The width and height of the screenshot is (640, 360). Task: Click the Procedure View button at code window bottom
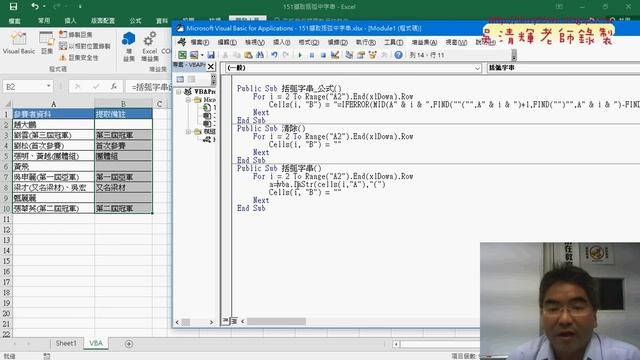[x=226, y=321]
